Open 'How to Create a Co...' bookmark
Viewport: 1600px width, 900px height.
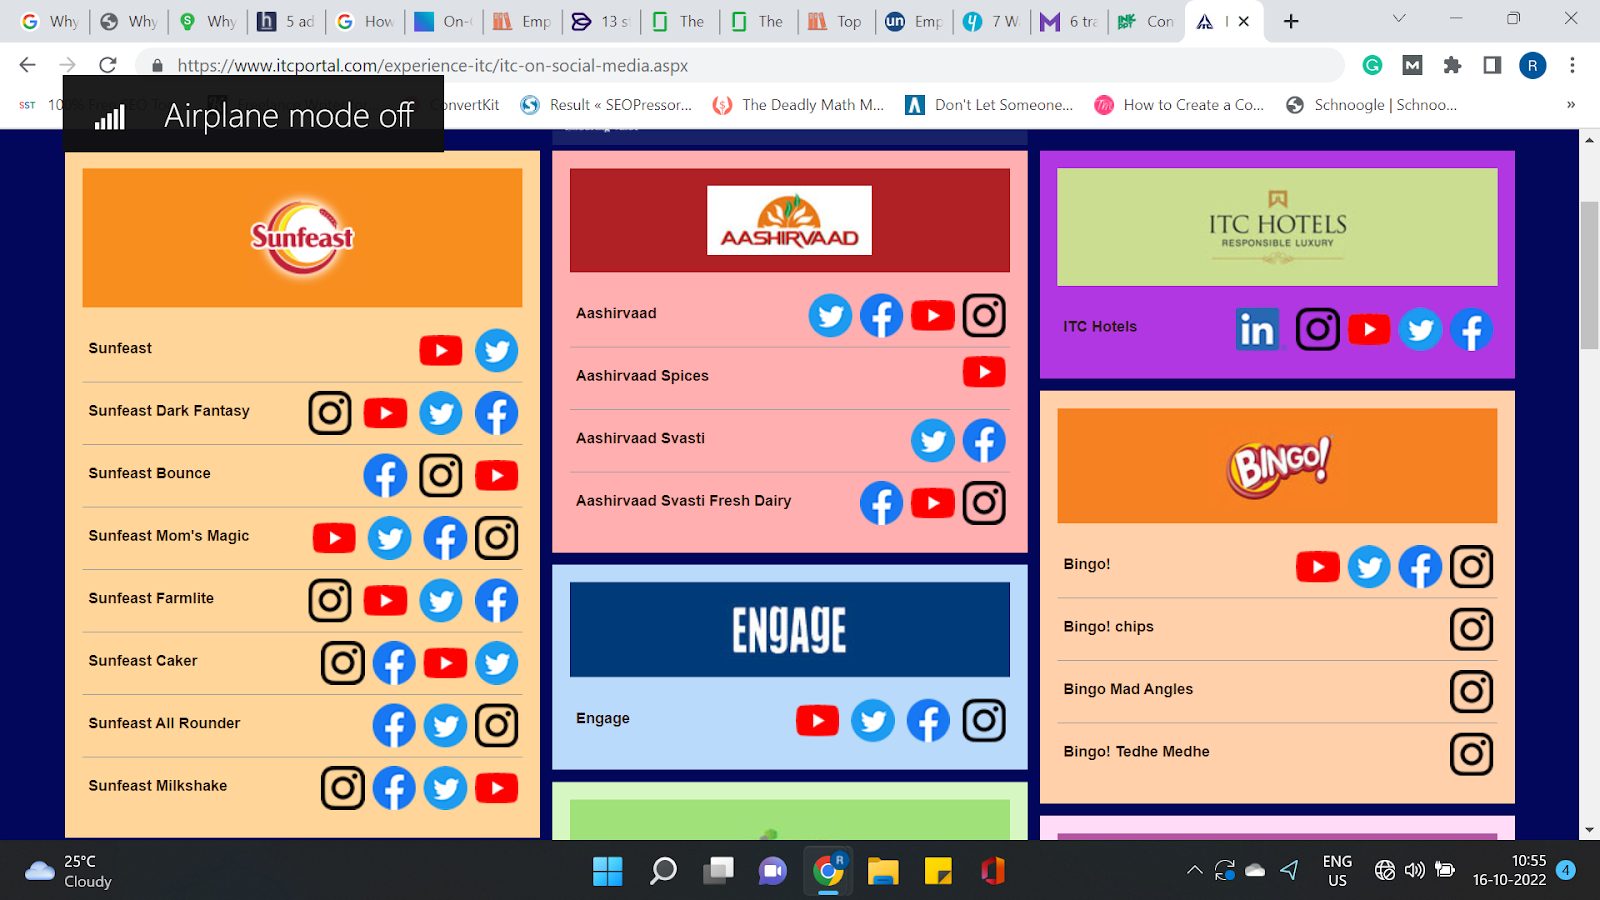pyautogui.click(x=1180, y=105)
